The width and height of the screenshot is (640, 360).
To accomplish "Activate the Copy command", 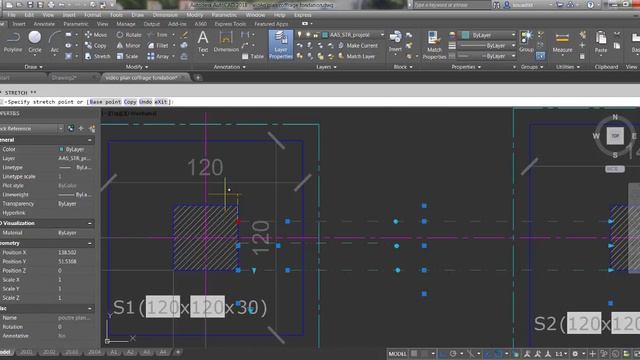I will (x=96, y=45).
